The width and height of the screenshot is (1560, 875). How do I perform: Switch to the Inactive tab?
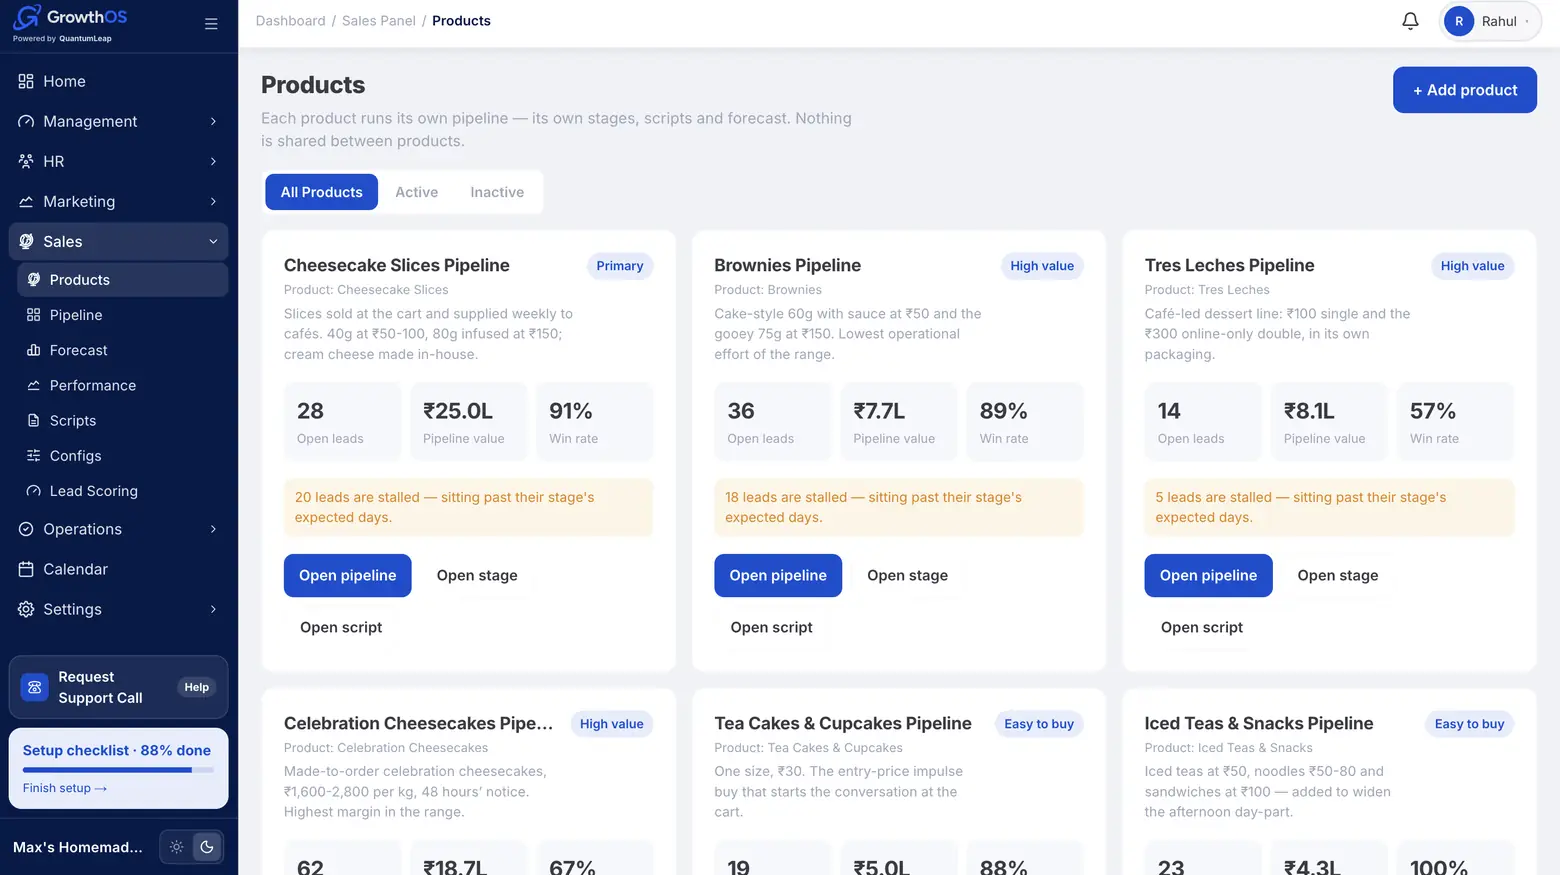tap(497, 192)
